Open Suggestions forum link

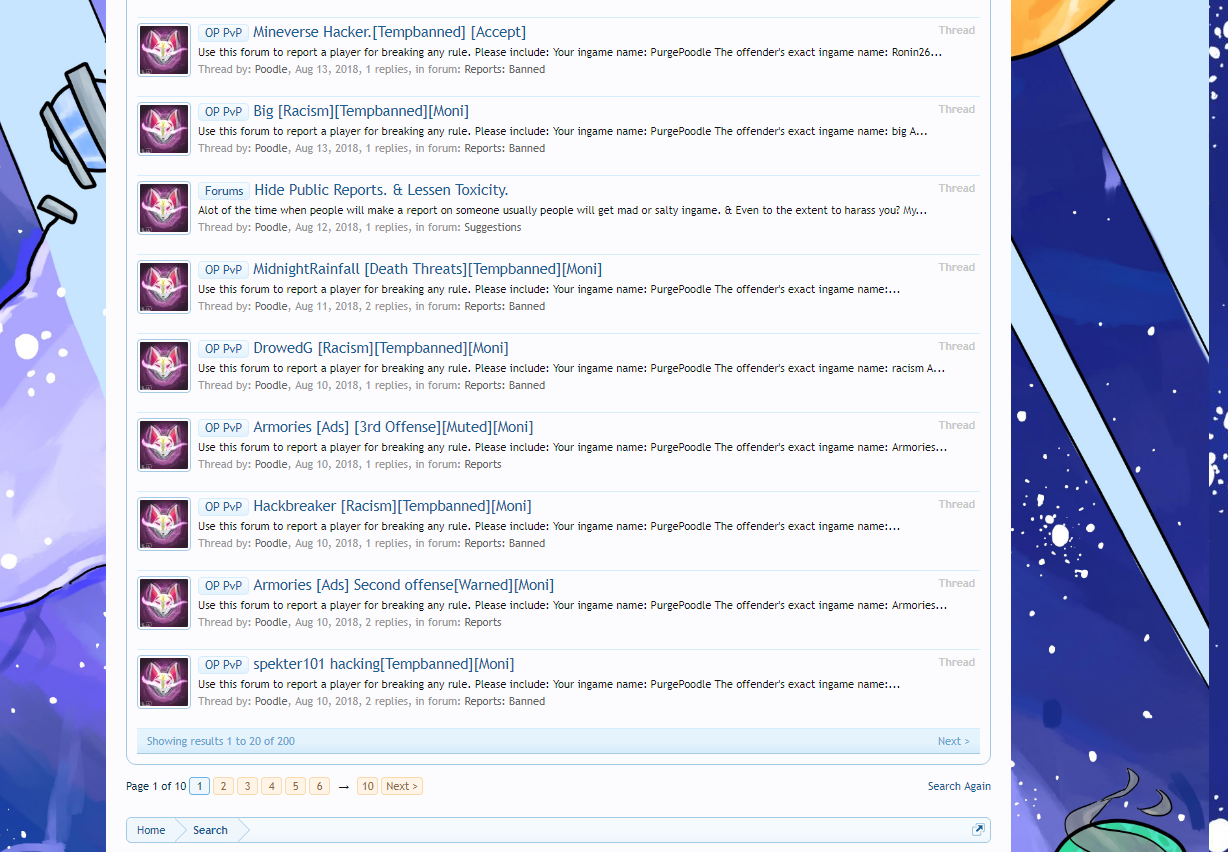coord(493,227)
